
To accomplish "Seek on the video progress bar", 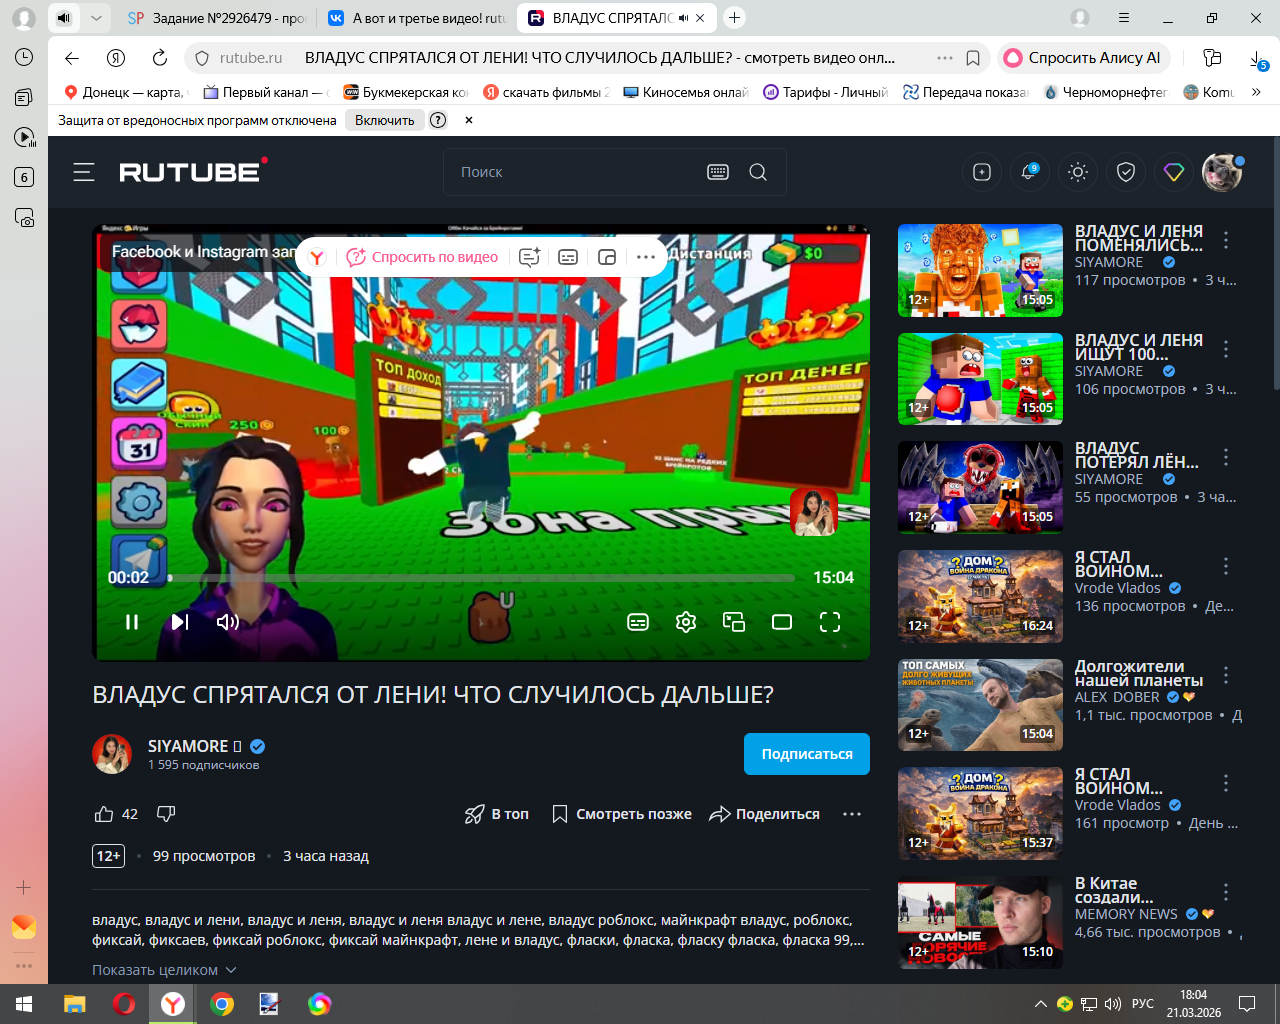I will click(x=481, y=578).
